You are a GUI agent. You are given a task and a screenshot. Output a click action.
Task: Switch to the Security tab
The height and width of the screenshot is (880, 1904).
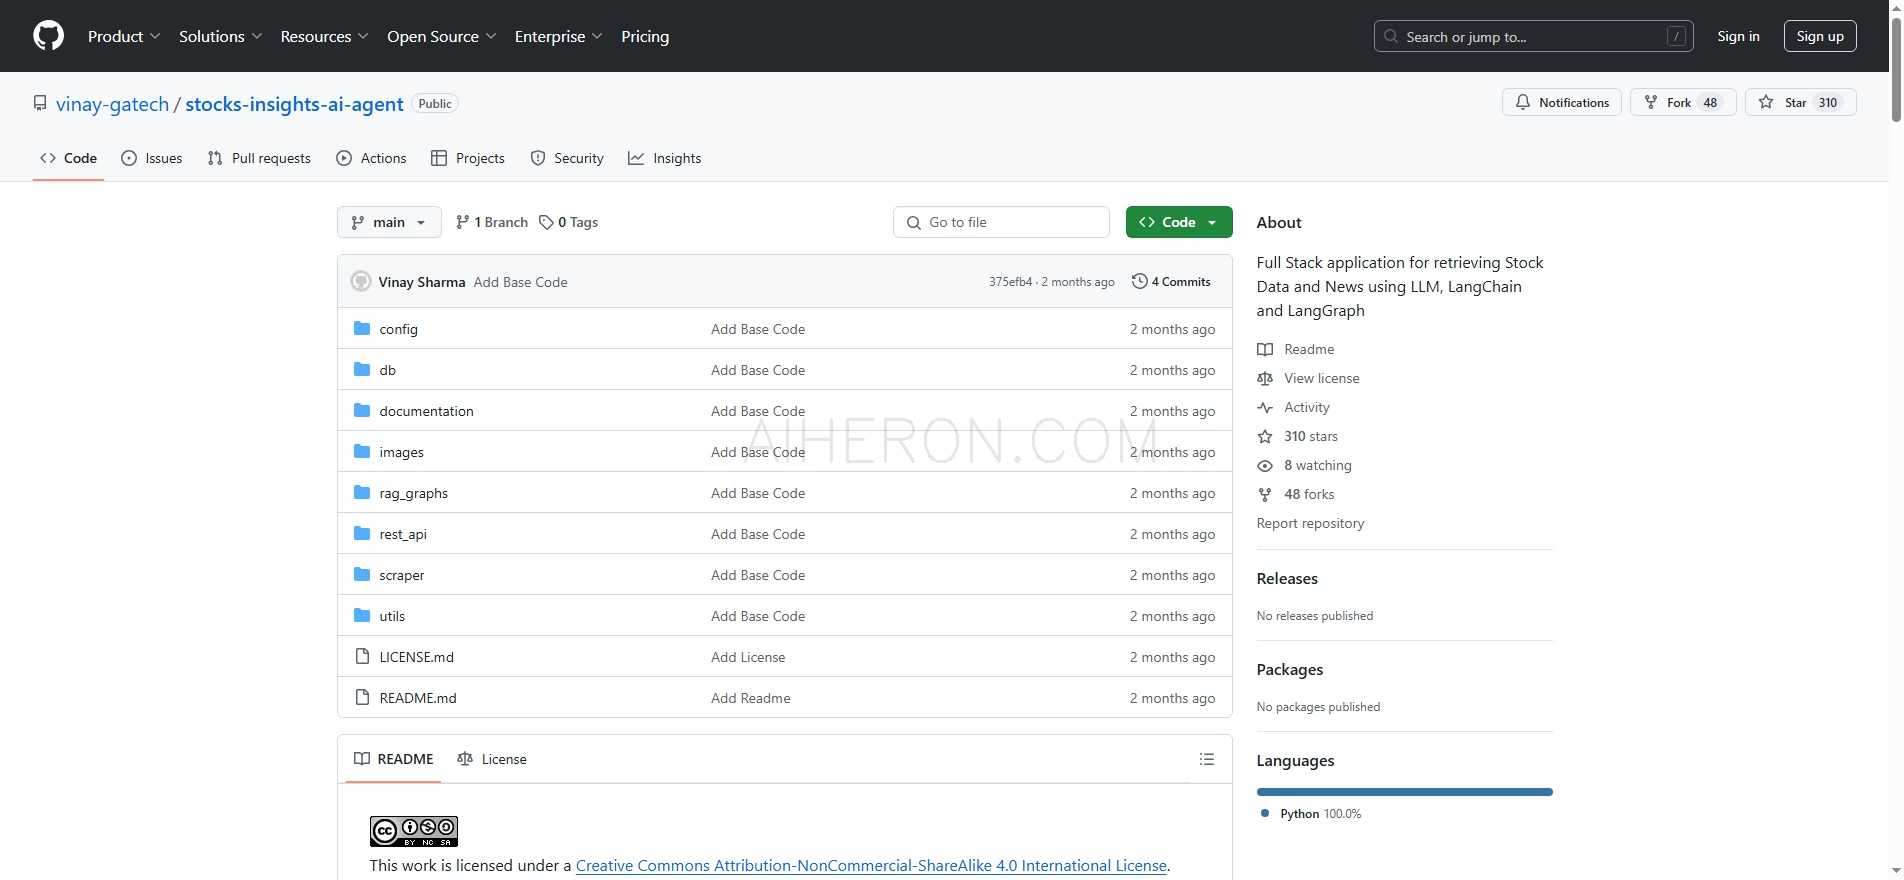tap(567, 158)
